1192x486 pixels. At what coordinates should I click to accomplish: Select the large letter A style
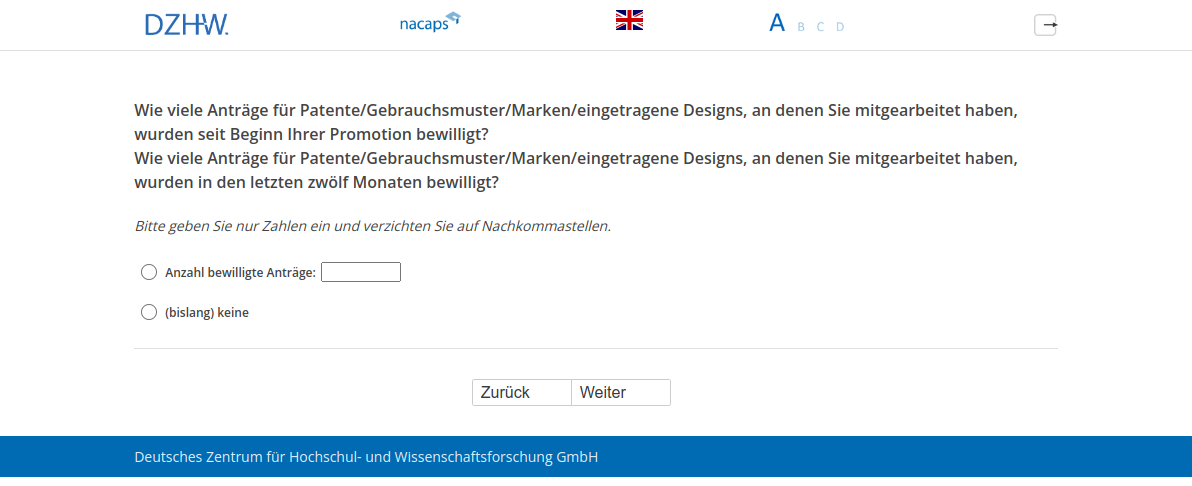pos(777,24)
